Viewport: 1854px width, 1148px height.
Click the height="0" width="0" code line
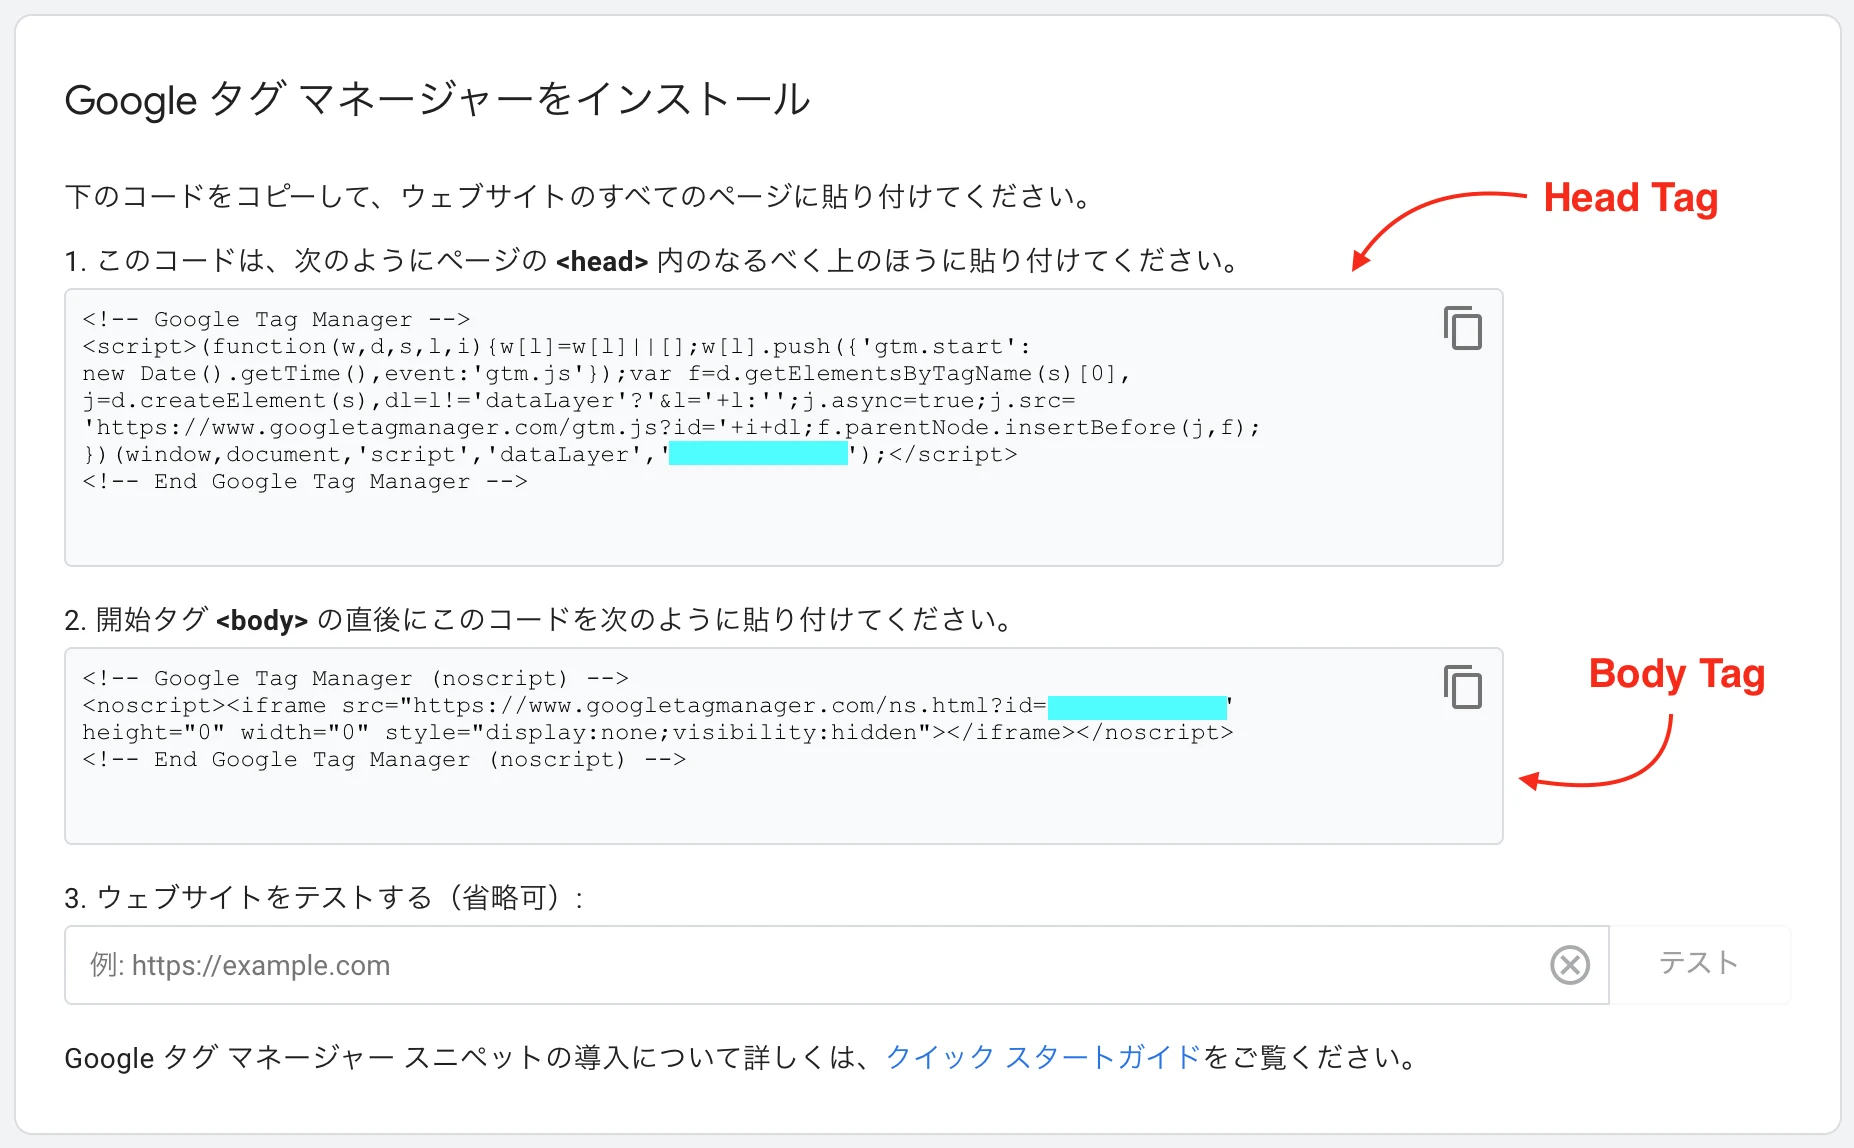pyautogui.click(x=658, y=732)
